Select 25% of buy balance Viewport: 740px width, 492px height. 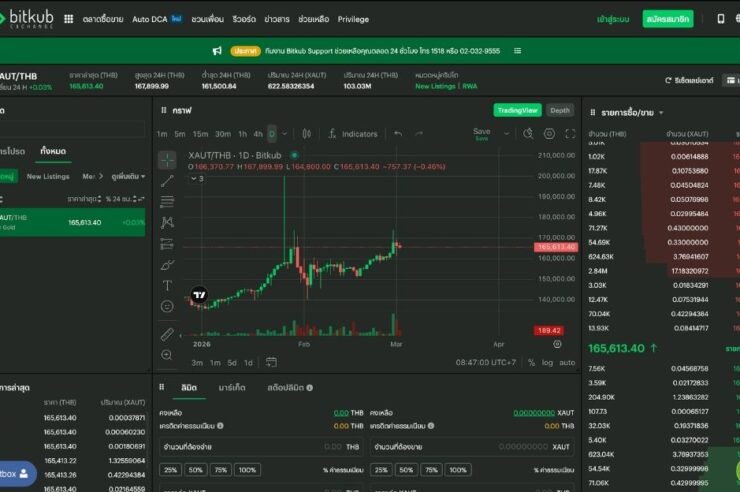(x=170, y=470)
